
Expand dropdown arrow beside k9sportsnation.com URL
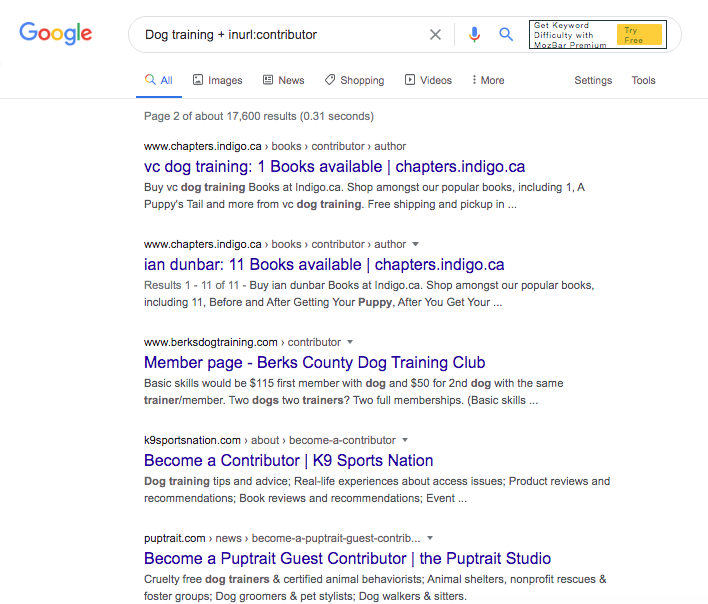tap(405, 440)
